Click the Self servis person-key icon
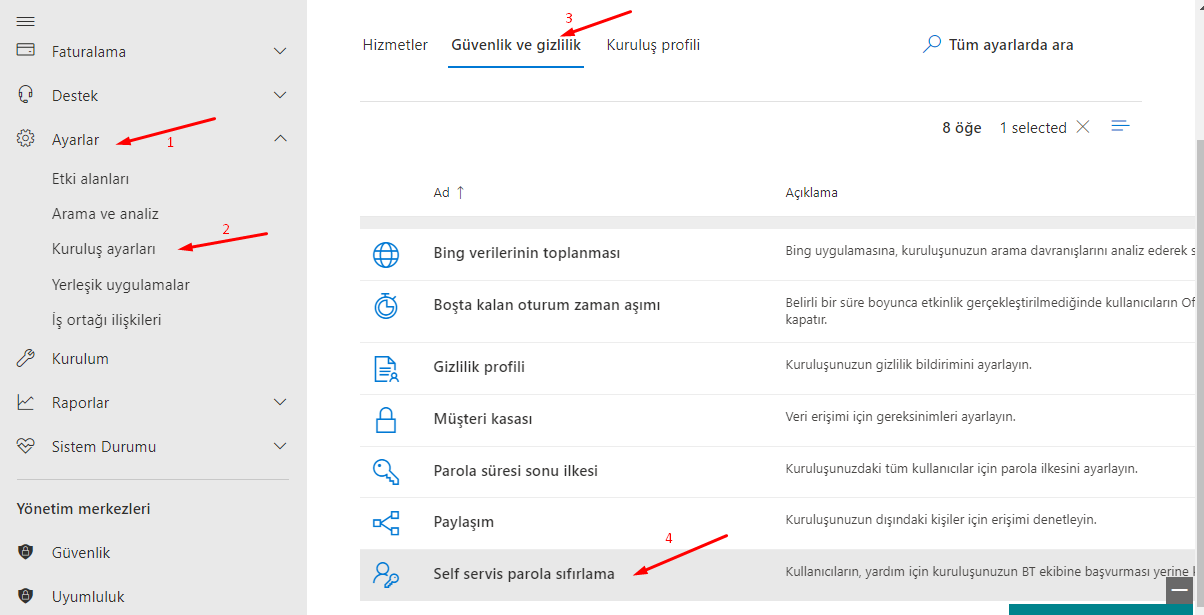Viewport: 1204px width, 615px height. pyautogui.click(x=385, y=574)
